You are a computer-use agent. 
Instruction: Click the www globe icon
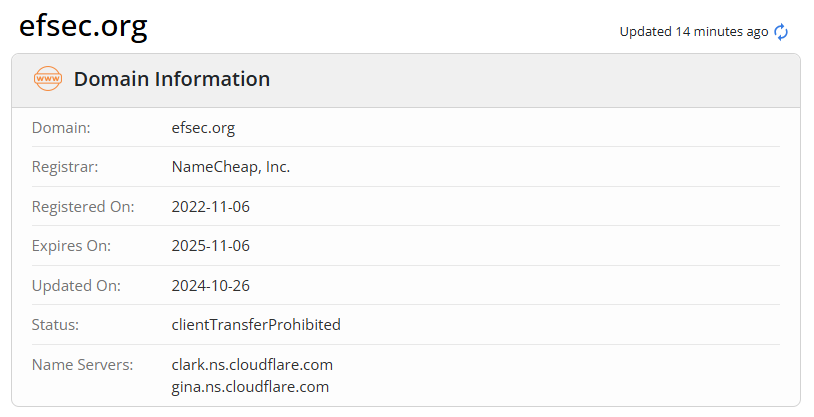point(48,79)
